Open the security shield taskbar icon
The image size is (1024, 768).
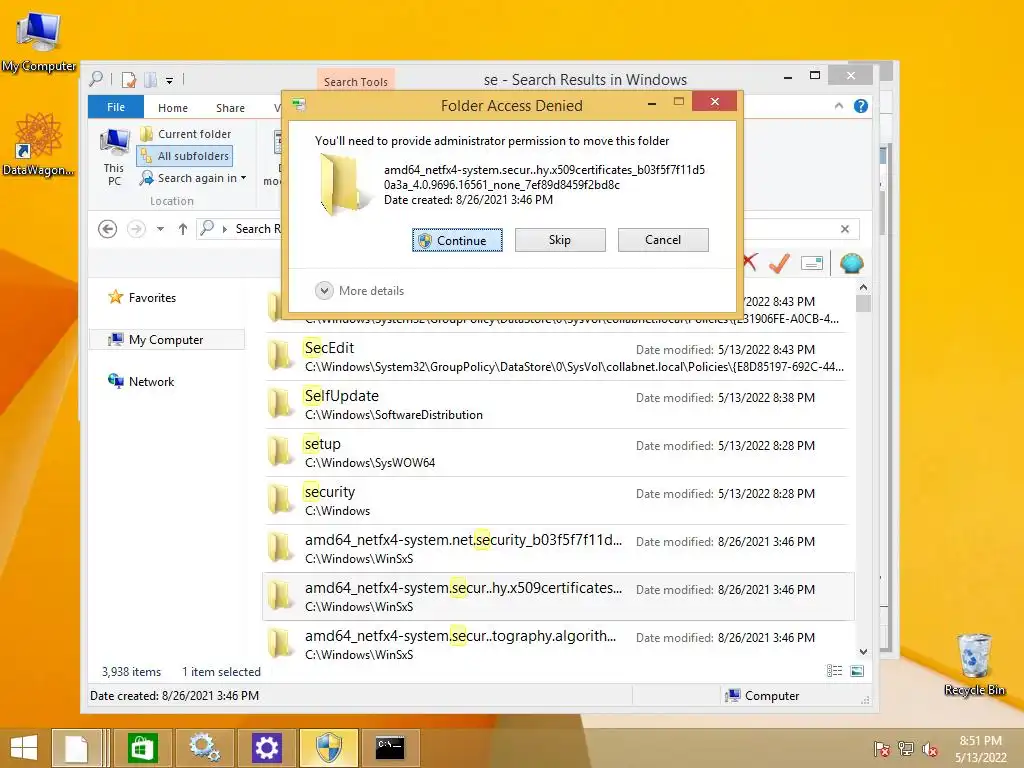328,748
